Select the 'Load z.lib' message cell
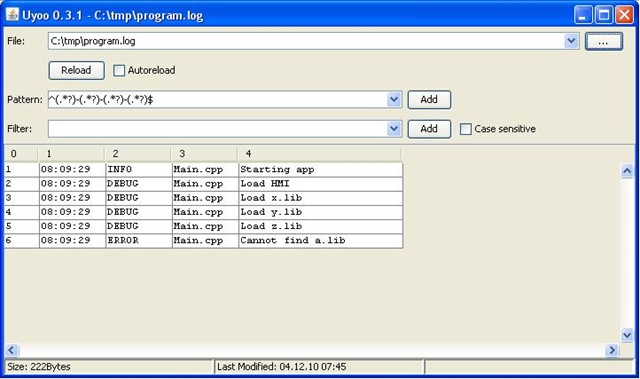Image resolution: width=640 pixels, height=379 pixels. (x=320, y=226)
